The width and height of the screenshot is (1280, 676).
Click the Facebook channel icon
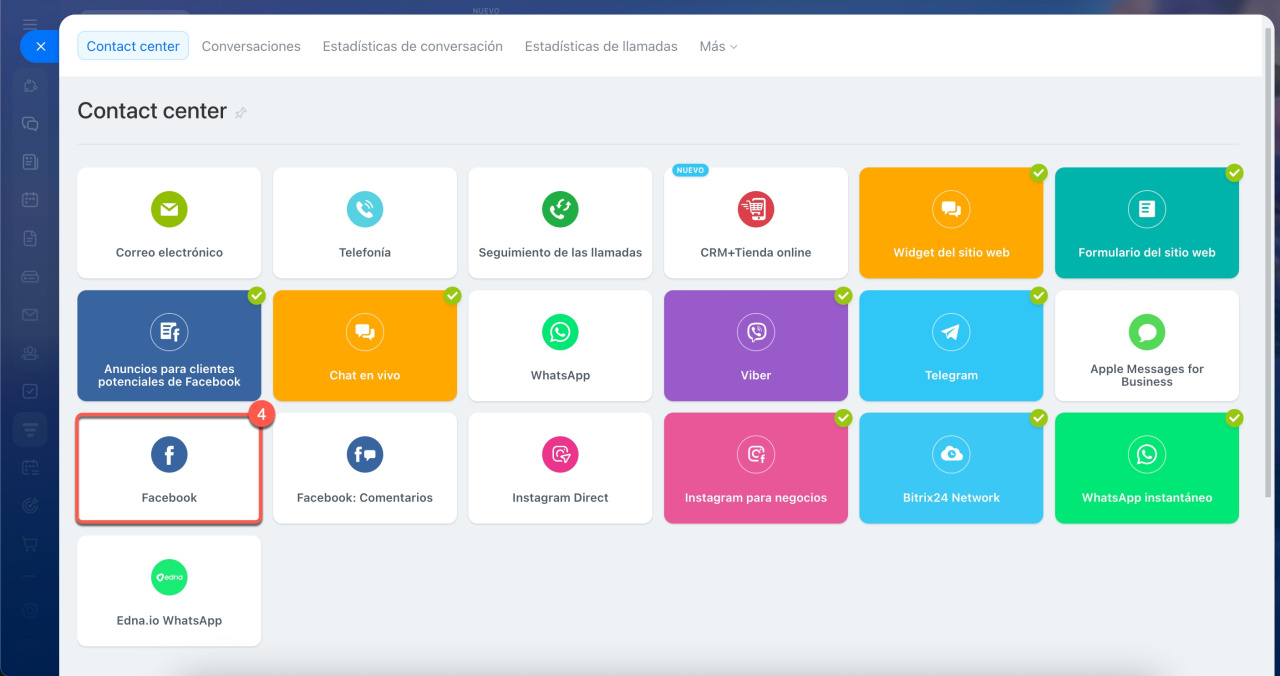(x=169, y=454)
